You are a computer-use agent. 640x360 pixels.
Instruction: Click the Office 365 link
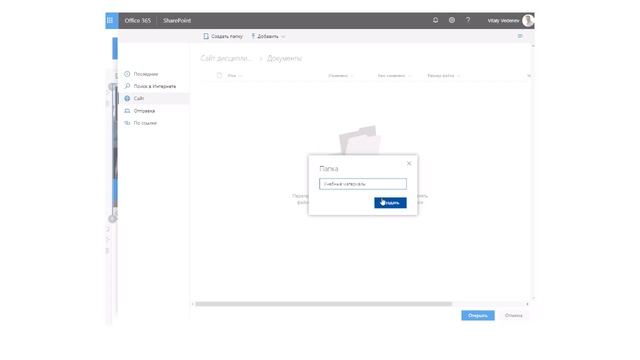point(138,20)
